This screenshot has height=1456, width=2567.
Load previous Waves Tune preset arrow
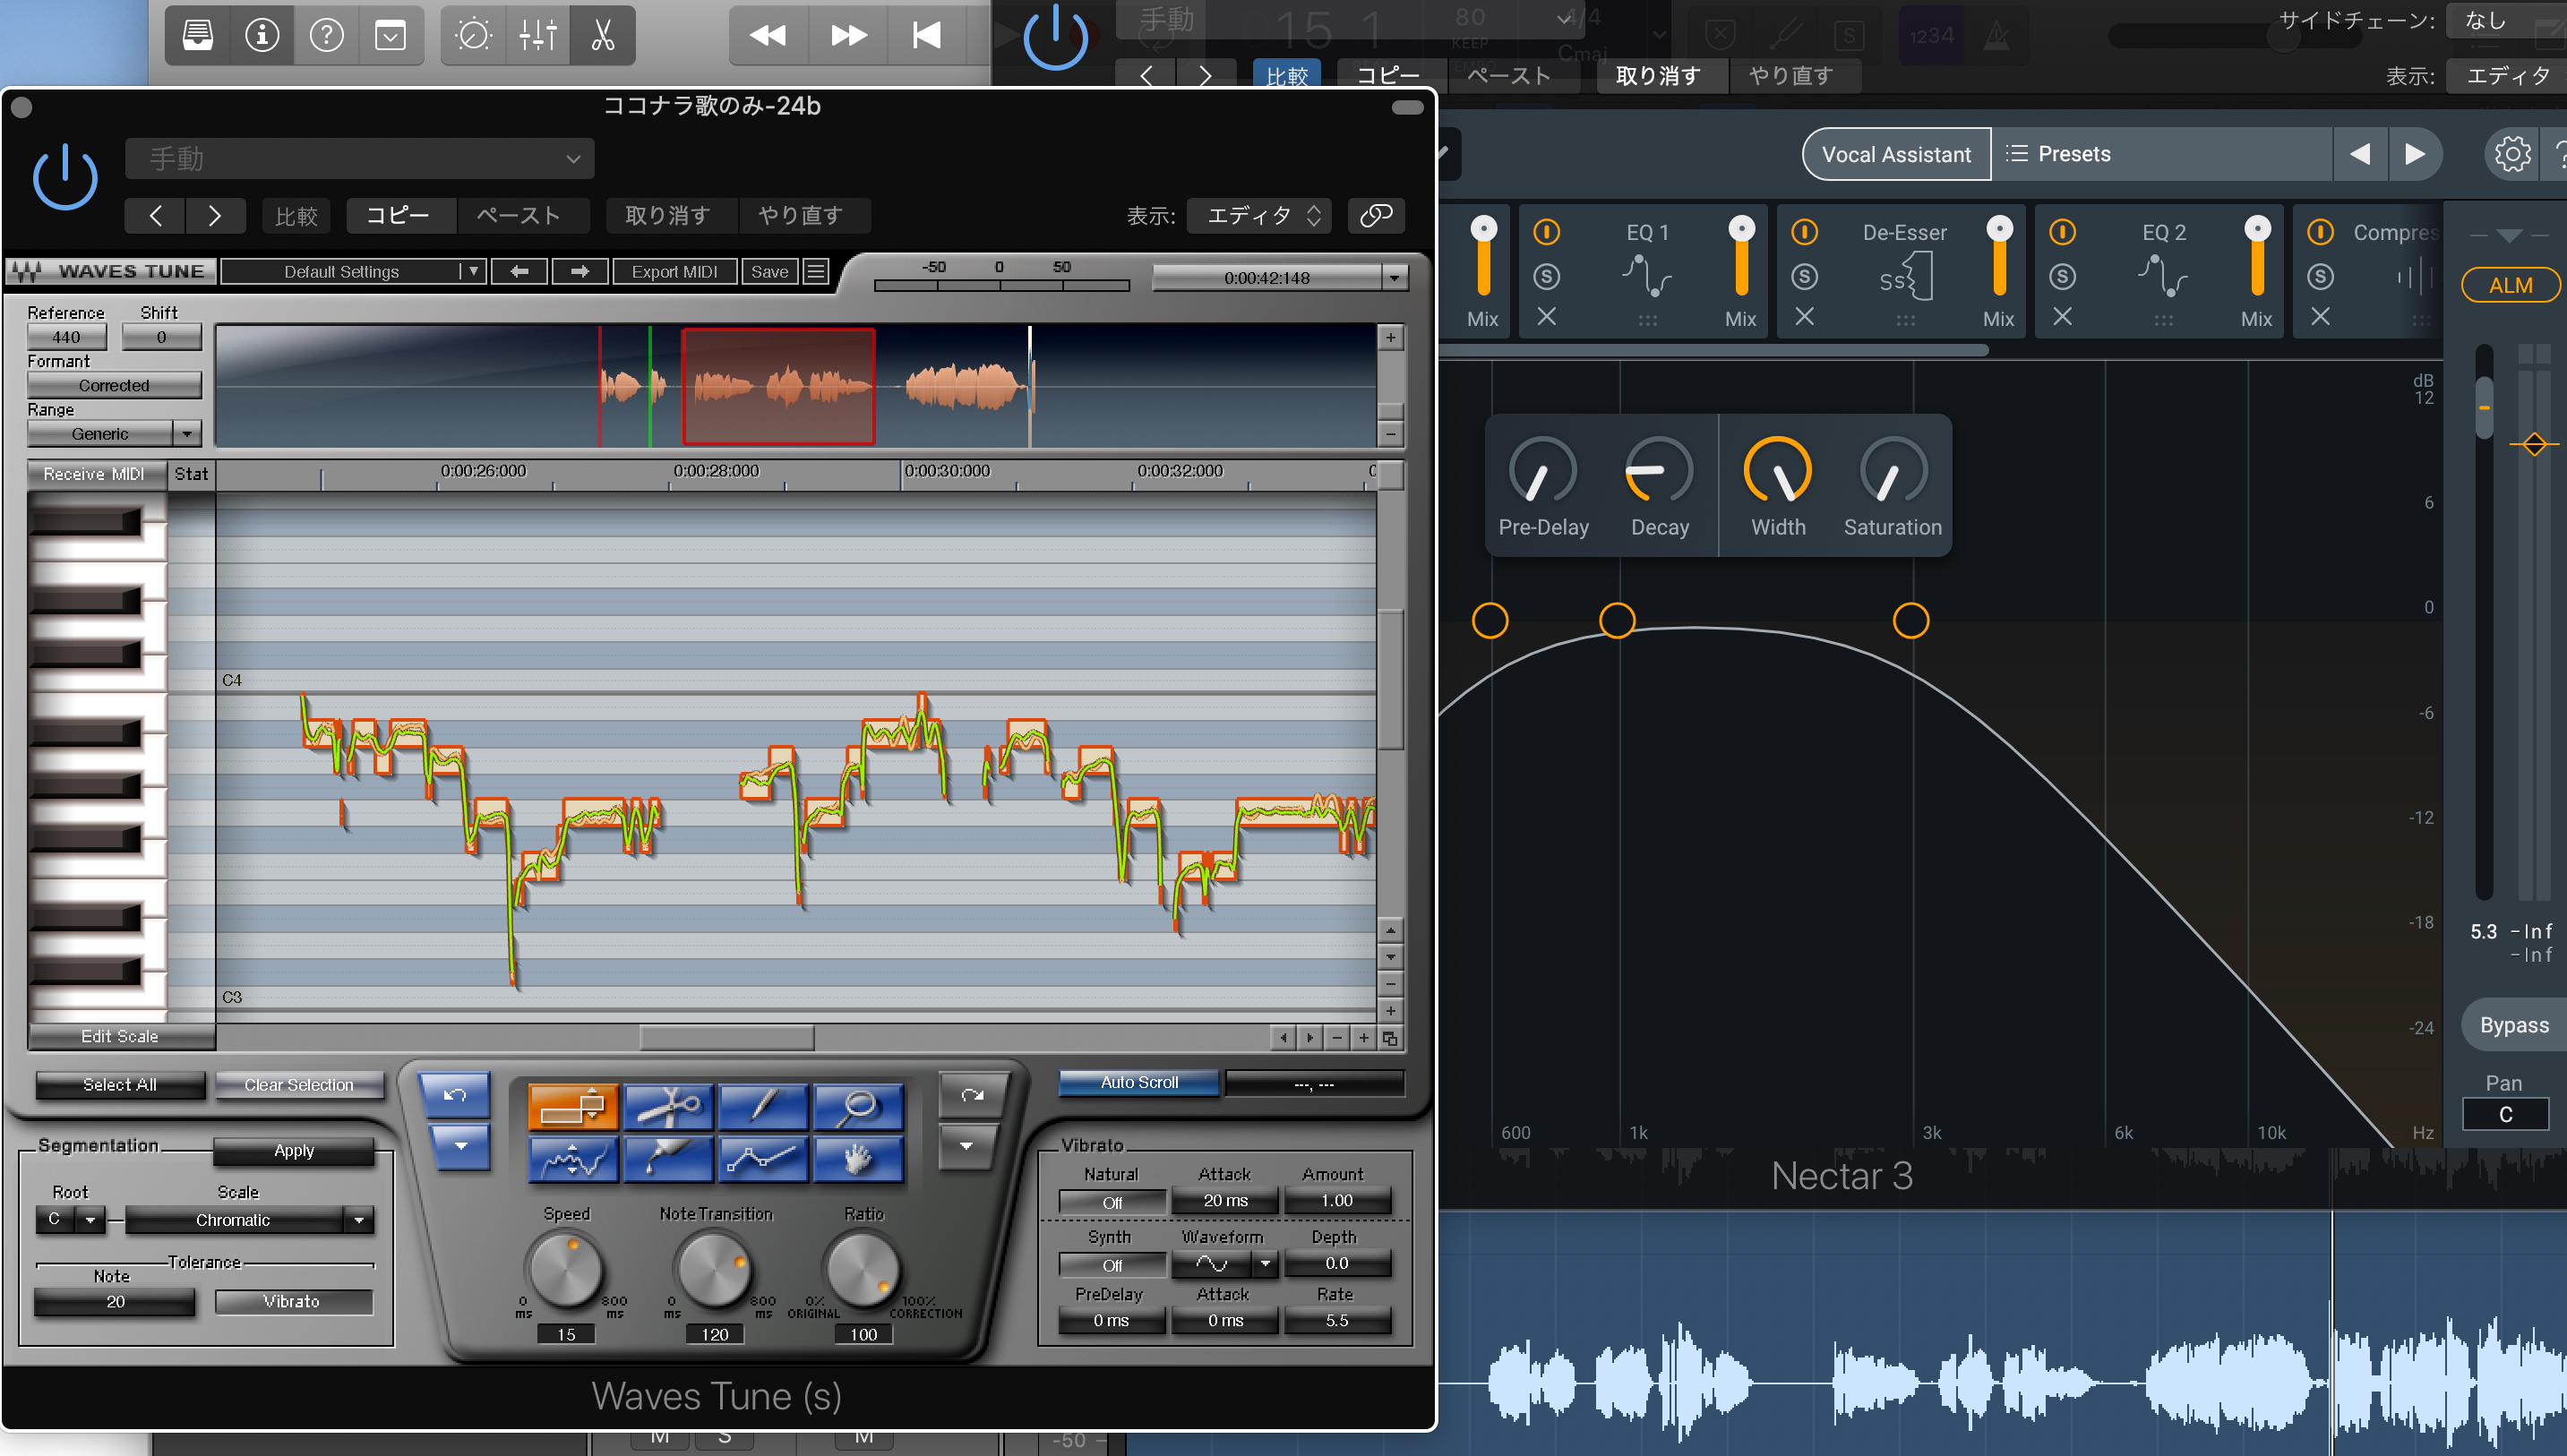[519, 272]
